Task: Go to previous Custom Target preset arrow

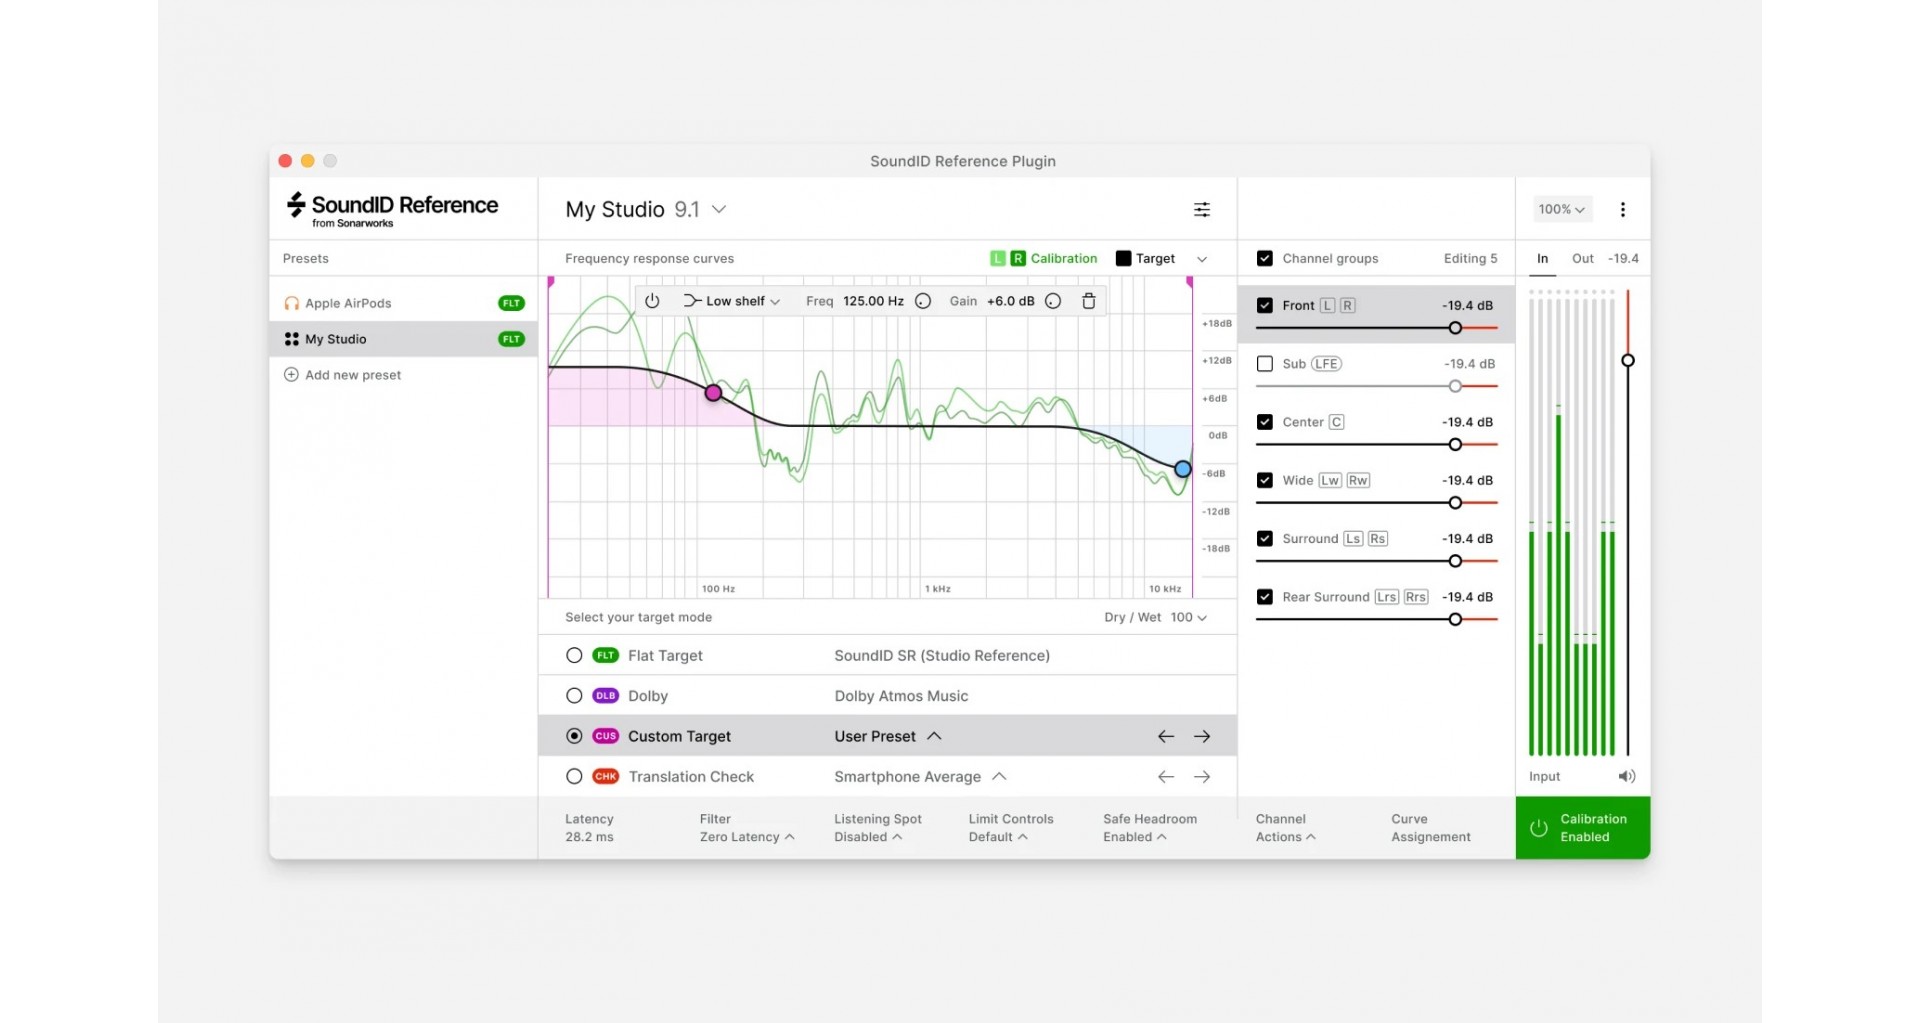Action: point(1166,736)
